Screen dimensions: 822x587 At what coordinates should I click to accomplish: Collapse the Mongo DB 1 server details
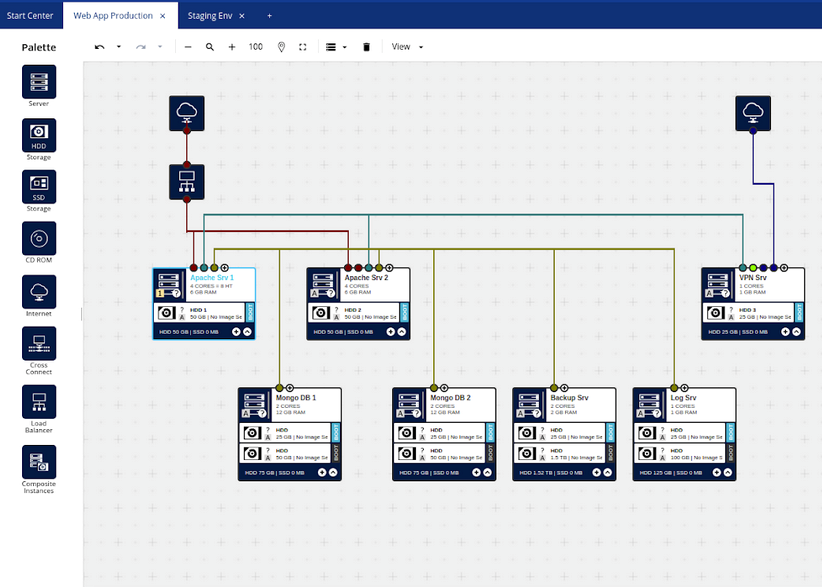click(x=333, y=472)
